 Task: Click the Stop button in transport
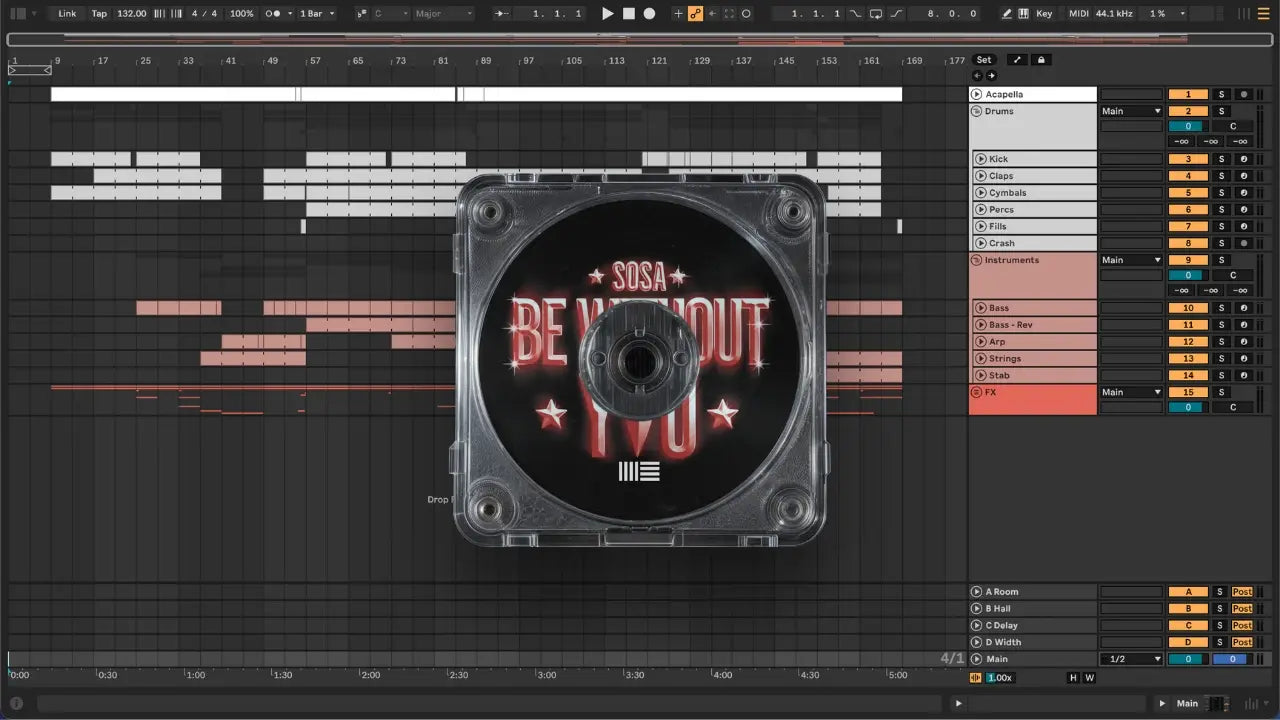pos(628,14)
